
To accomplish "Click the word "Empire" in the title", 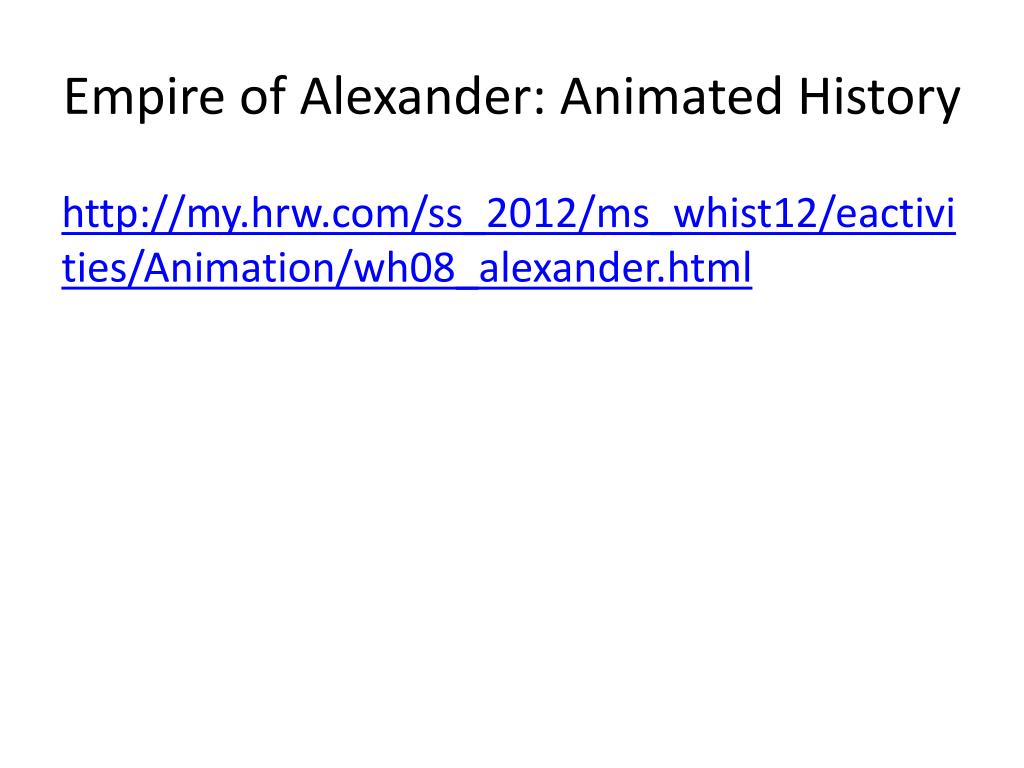I will click(x=144, y=98).
